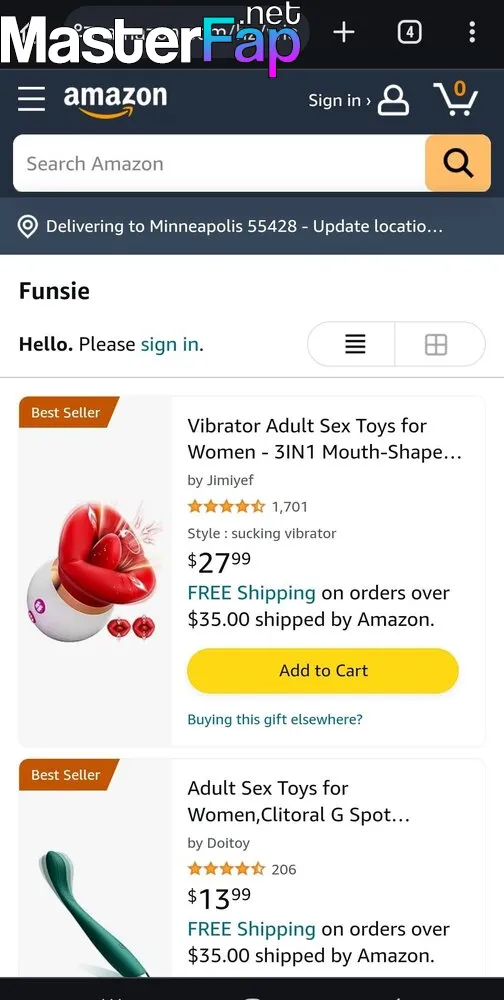Viewport: 504px width, 1000px height.
Task: Click the orange search magnifier button
Action: (458, 163)
